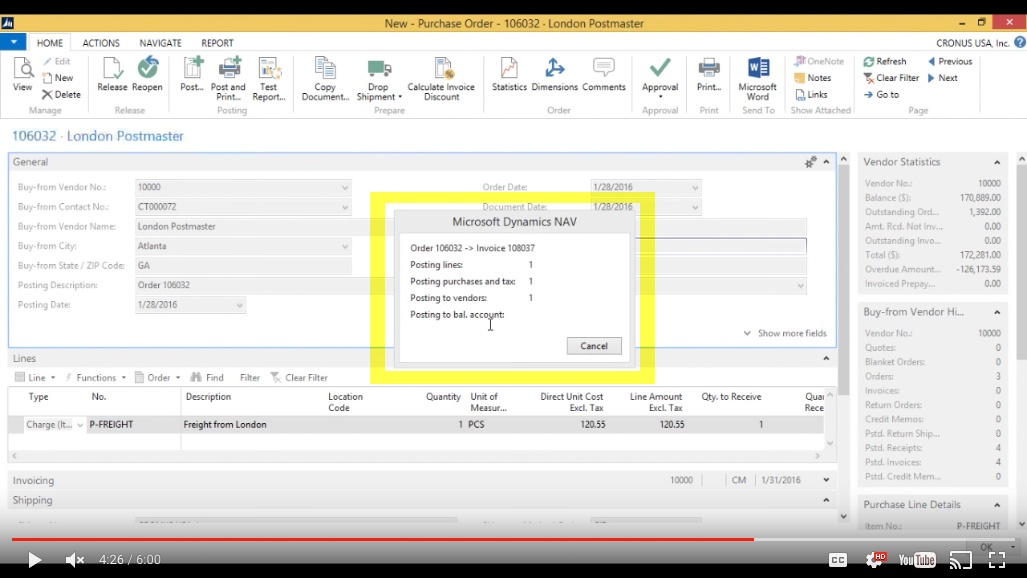Image resolution: width=1027 pixels, height=578 pixels.
Task: Click Calculate Invoice Discount
Action: click(x=441, y=78)
